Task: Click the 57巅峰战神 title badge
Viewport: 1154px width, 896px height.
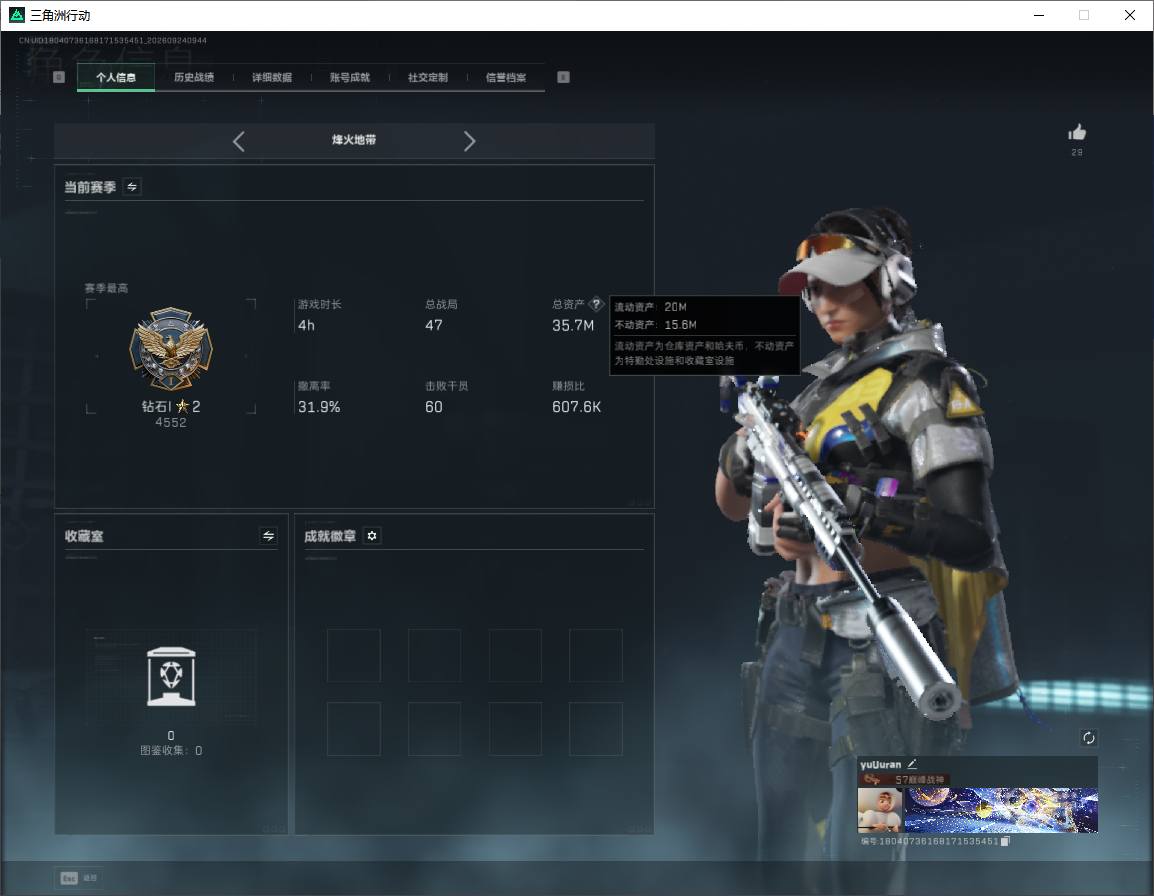Action: [905, 779]
